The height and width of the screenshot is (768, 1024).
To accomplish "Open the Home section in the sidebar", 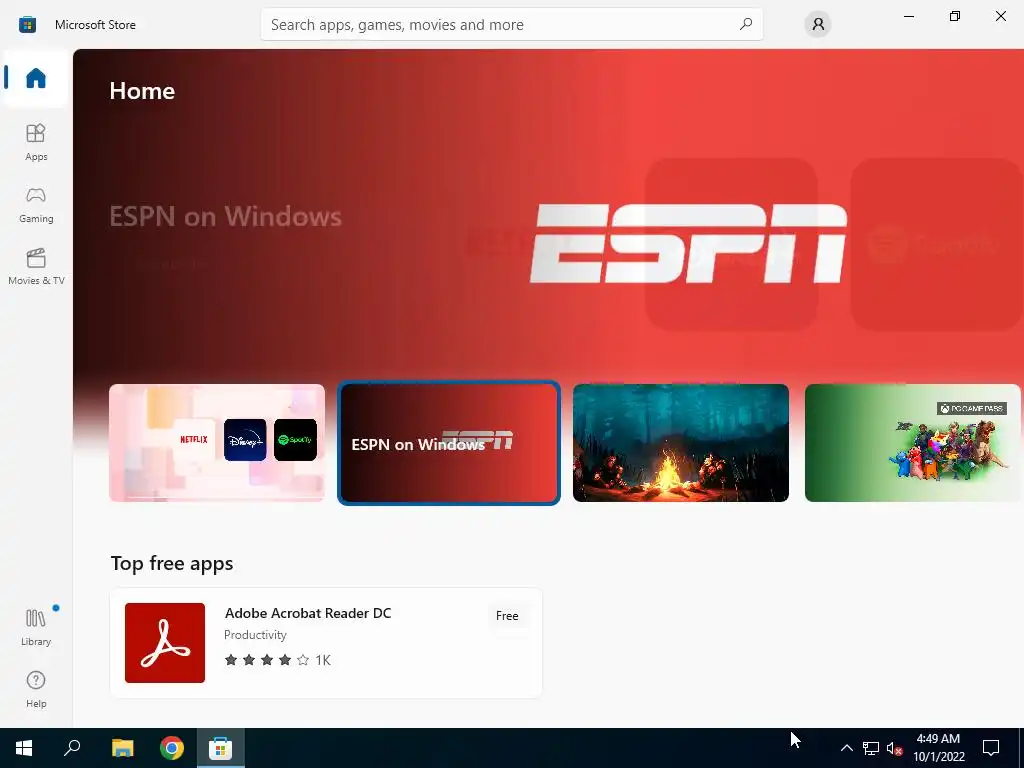I will [x=36, y=78].
